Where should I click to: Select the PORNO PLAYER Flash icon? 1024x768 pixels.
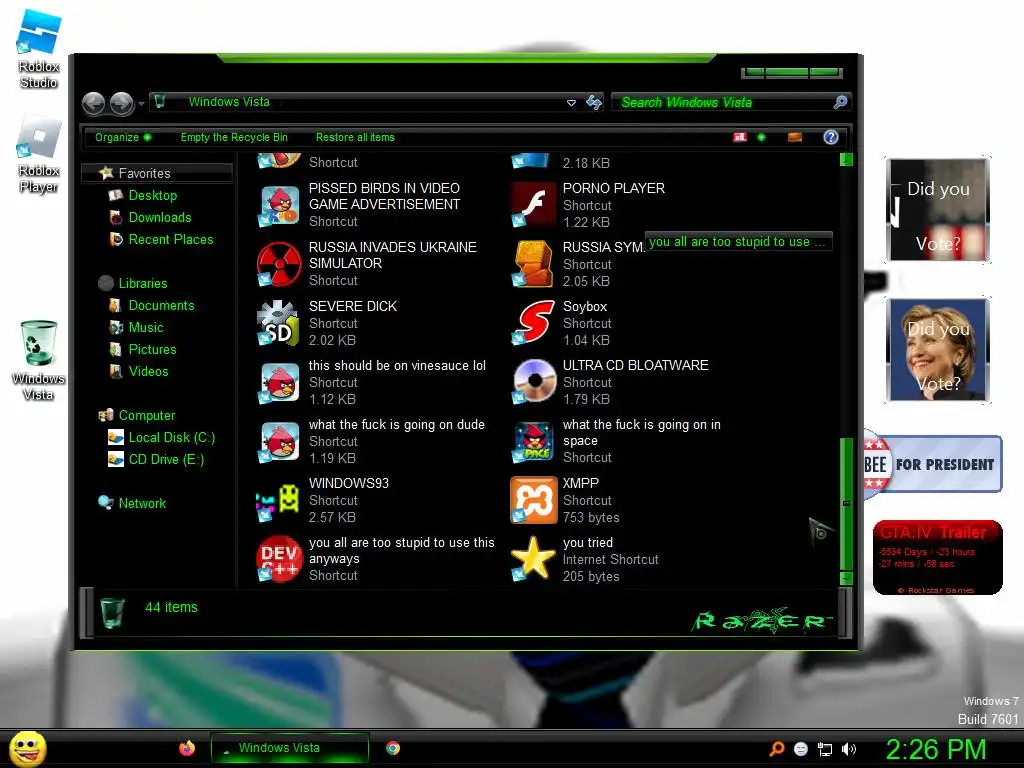(x=533, y=205)
